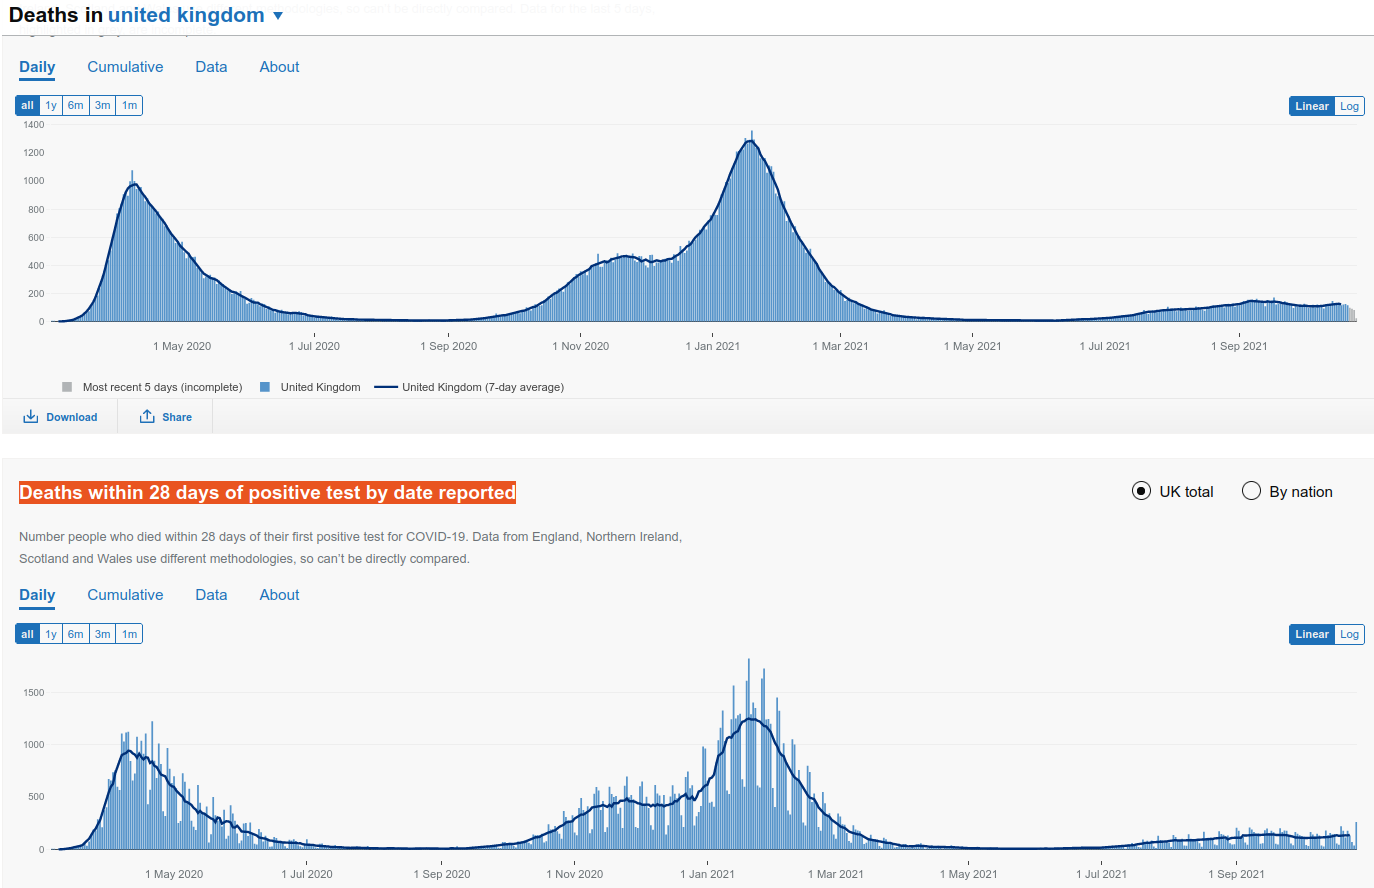Screen dimensions: 1374x888
Task: Click the blue United Kingdom legend swatch
Action: (x=265, y=387)
